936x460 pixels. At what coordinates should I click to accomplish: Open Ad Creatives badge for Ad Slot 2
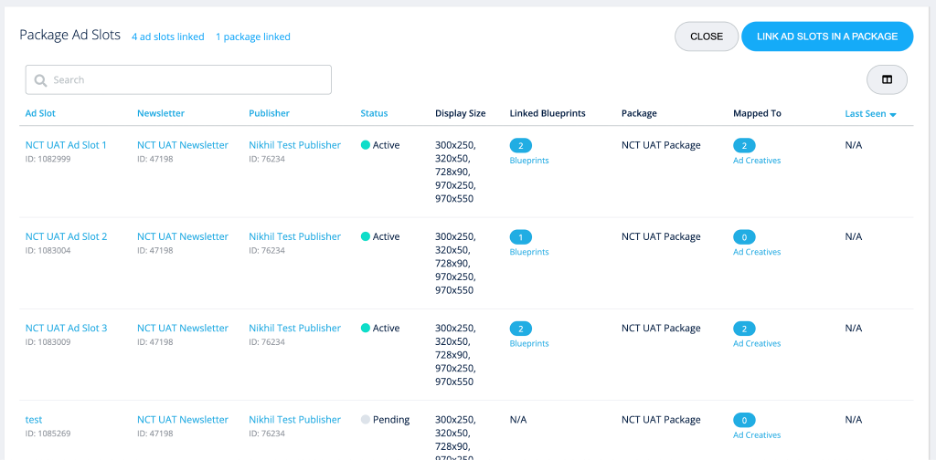tap(744, 238)
